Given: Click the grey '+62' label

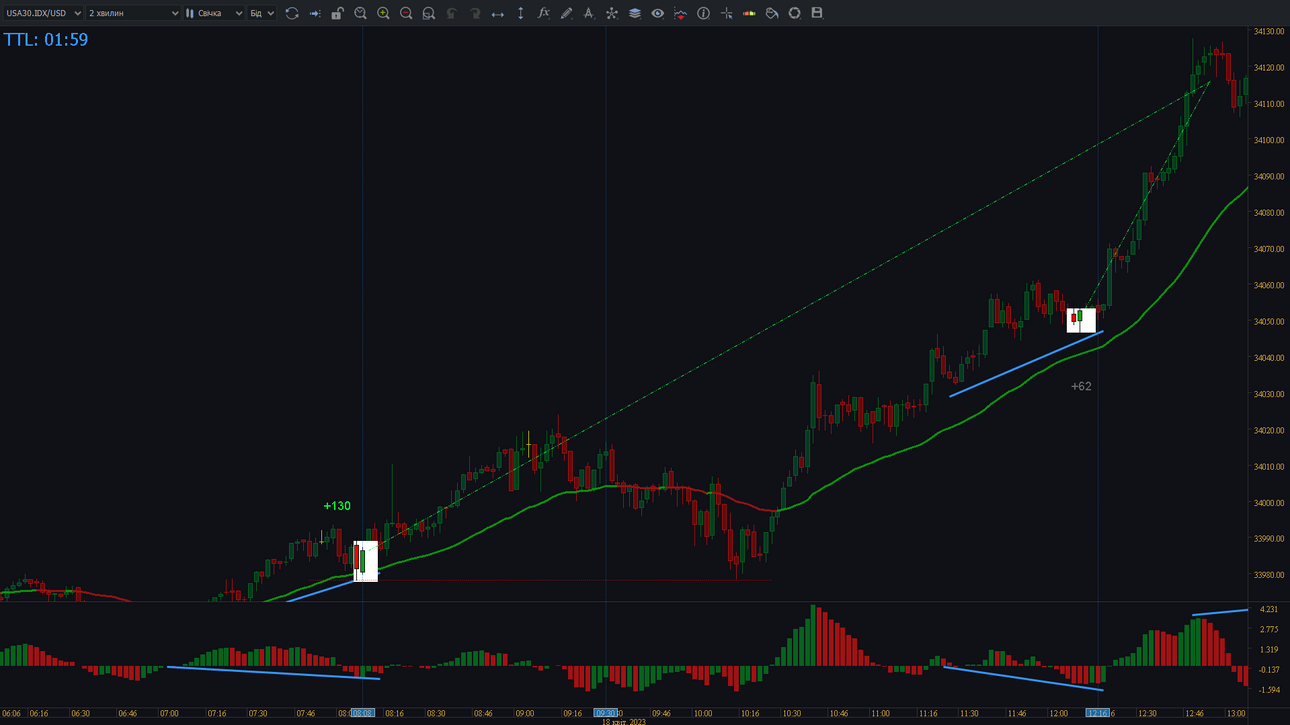Looking at the screenshot, I should click(x=1081, y=386).
